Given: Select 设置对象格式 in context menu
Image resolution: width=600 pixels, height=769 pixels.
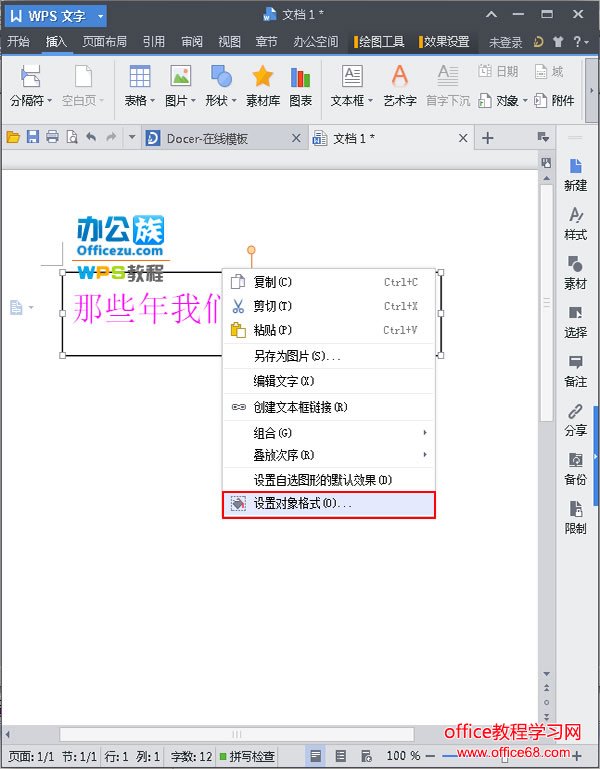Looking at the screenshot, I should coord(329,504).
